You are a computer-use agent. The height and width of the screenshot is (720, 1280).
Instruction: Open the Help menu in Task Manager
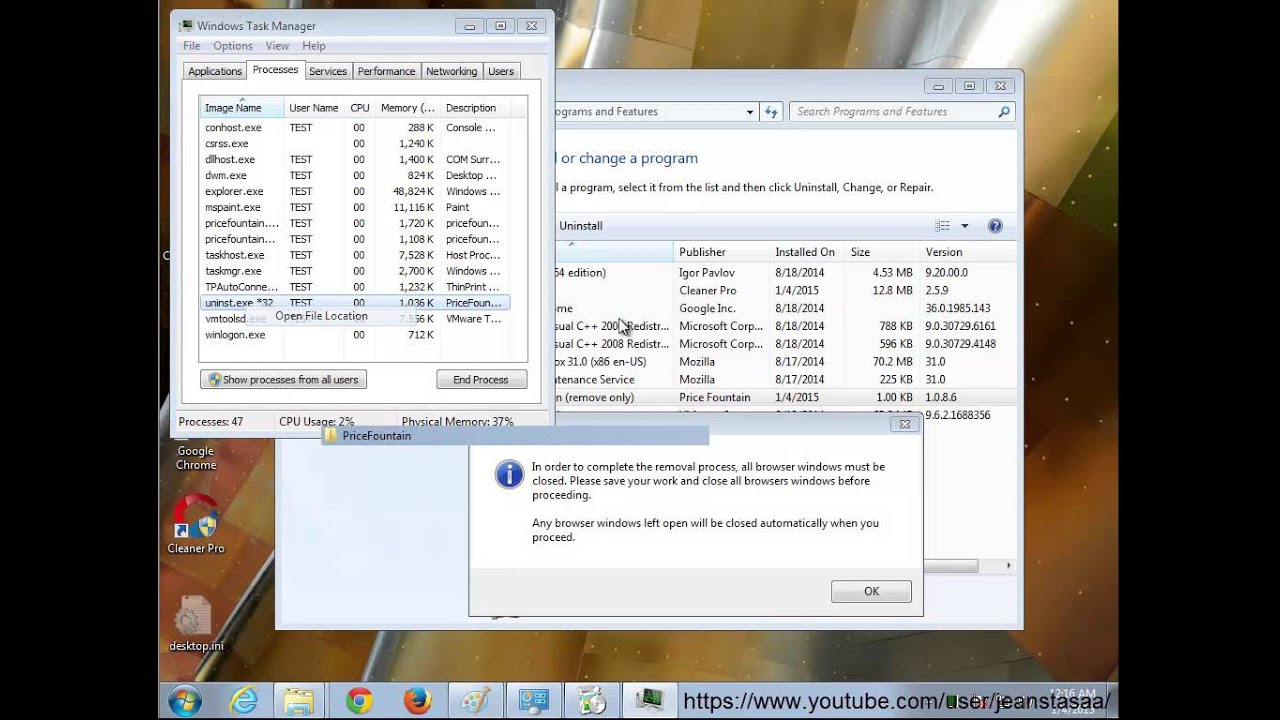pyautogui.click(x=314, y=46)
